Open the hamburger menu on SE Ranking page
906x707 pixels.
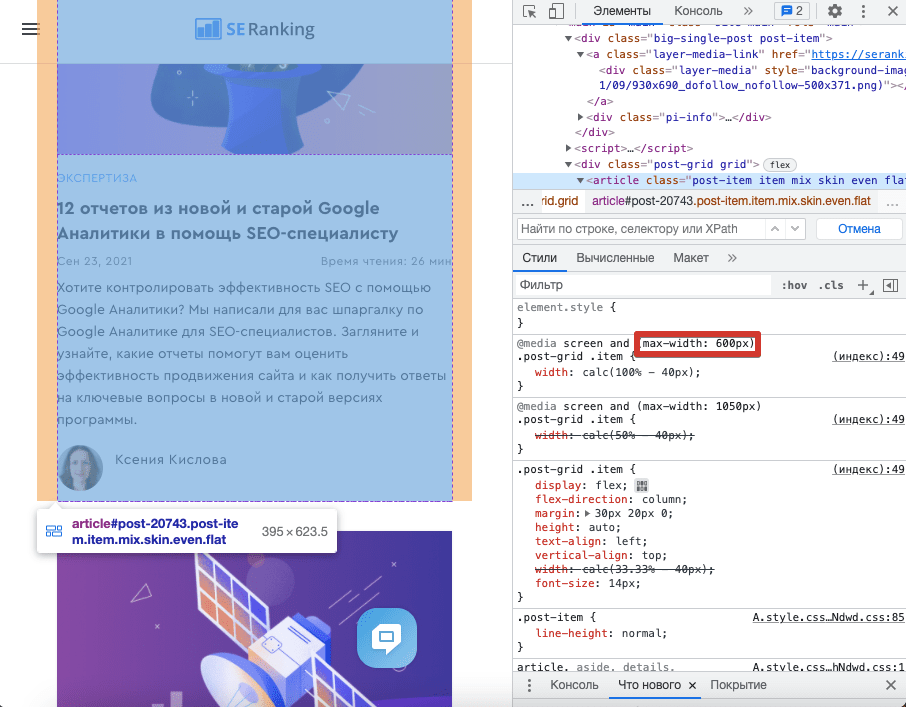click(30, 29)
